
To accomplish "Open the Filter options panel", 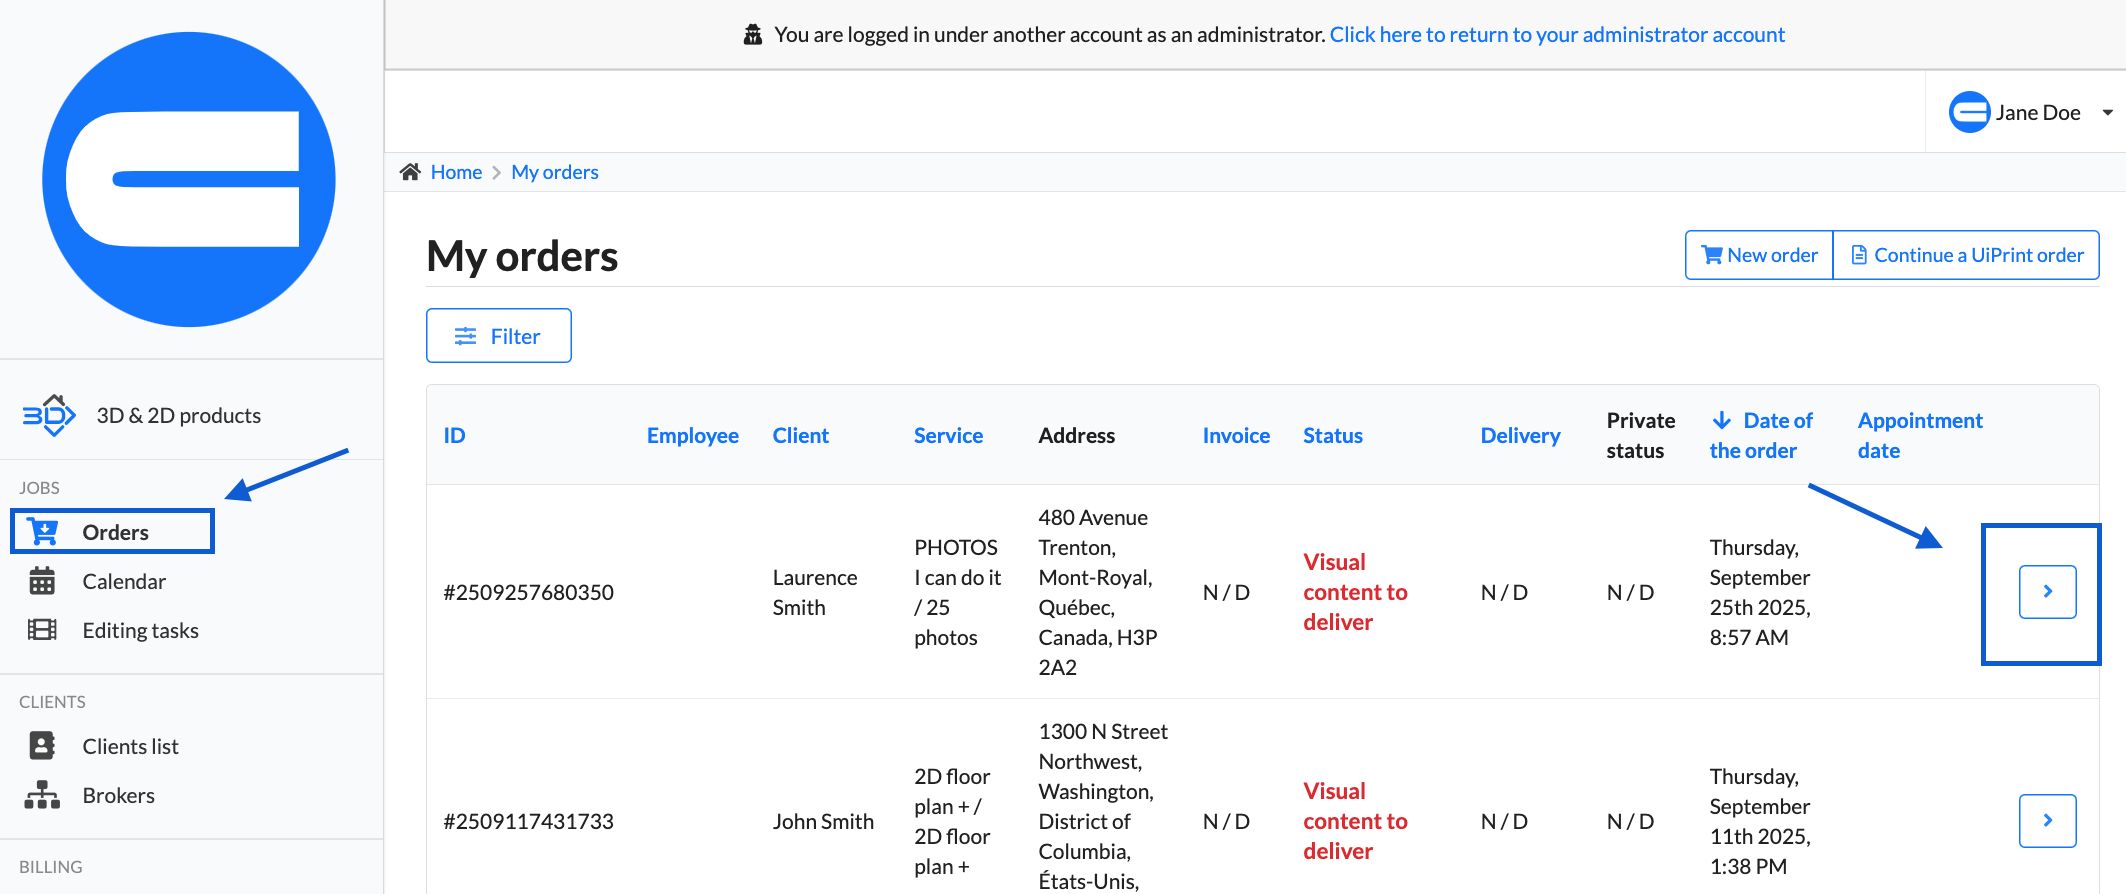I will [498, 336].
